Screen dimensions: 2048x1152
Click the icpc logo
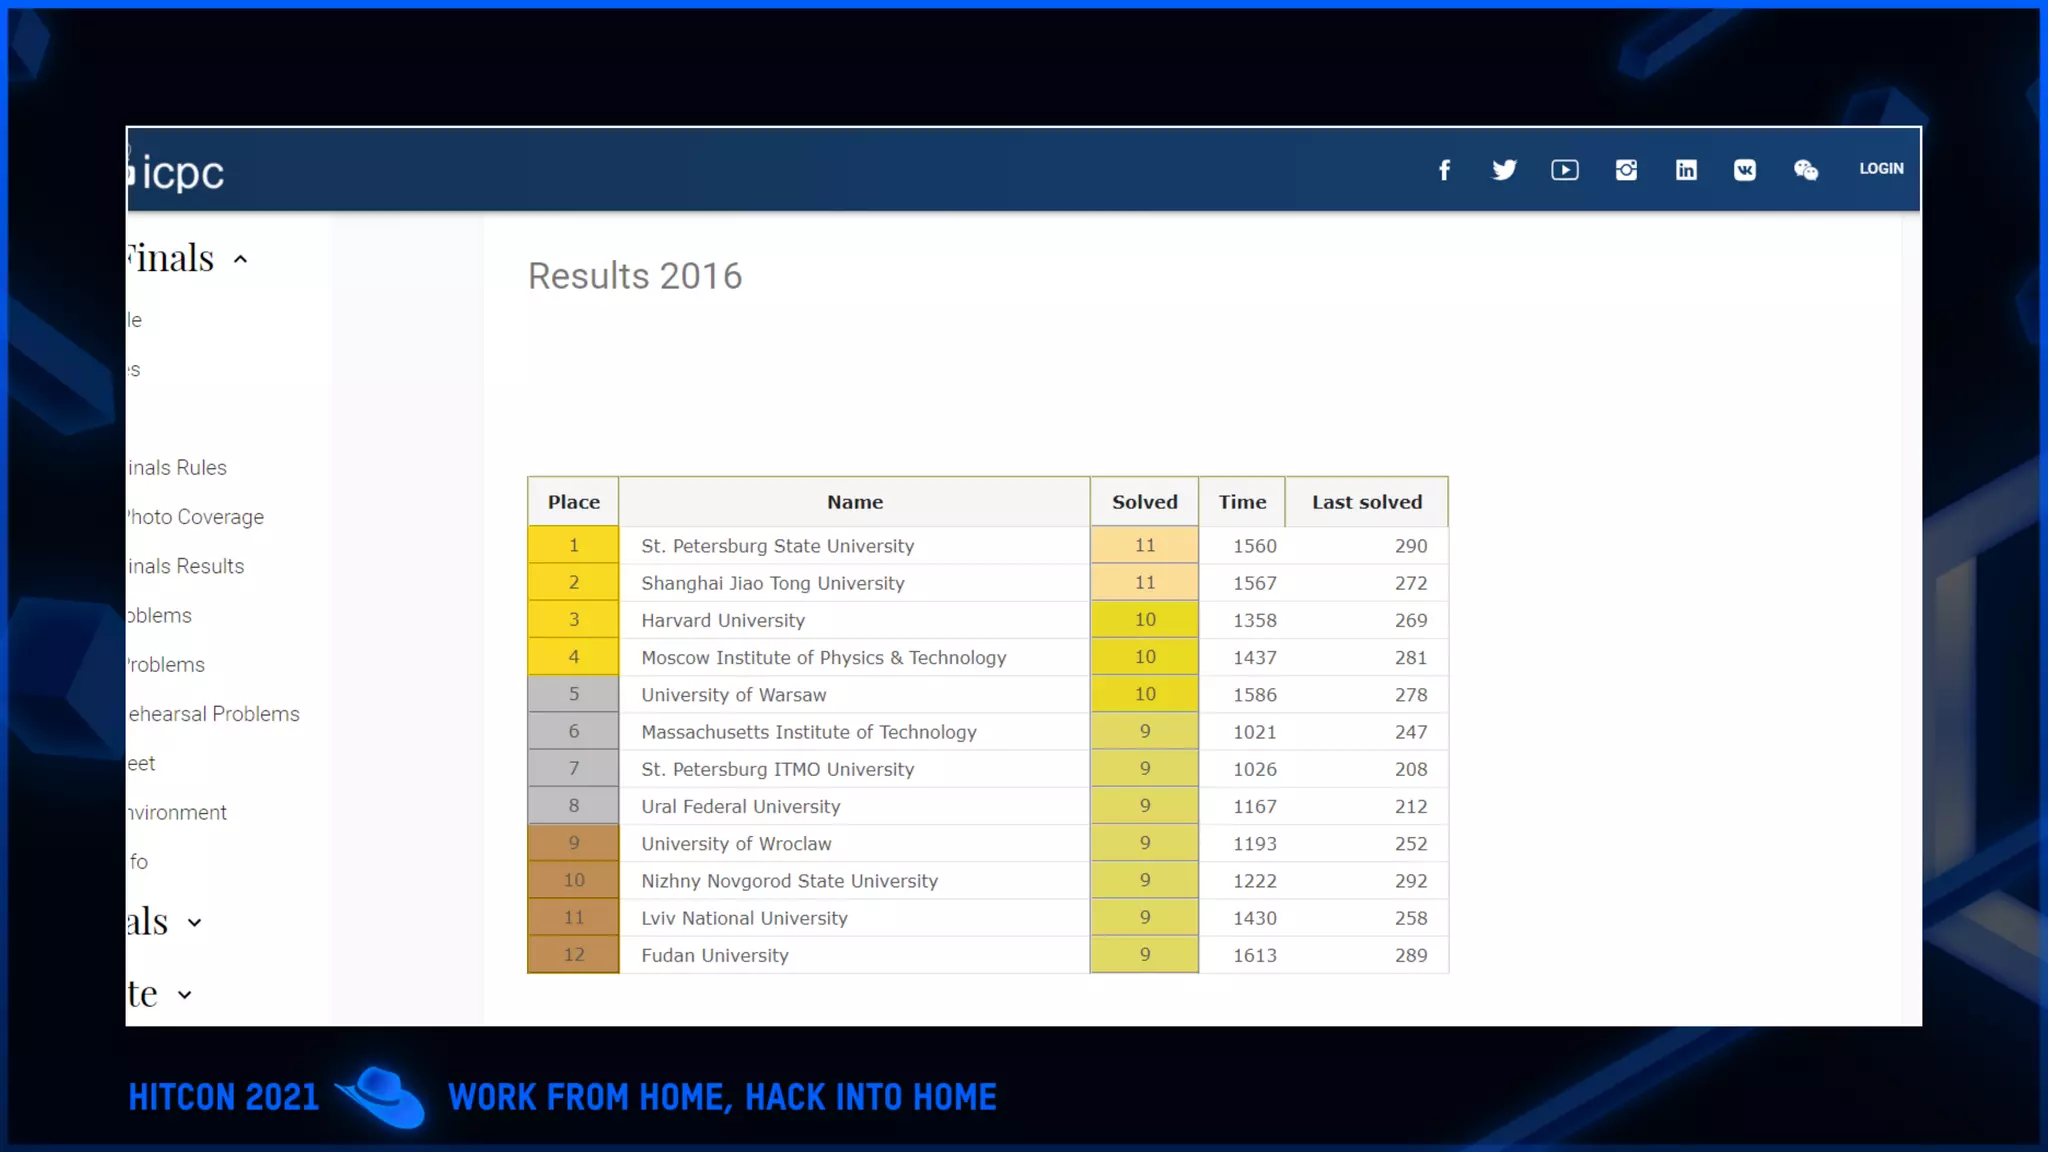coord(181,173)
